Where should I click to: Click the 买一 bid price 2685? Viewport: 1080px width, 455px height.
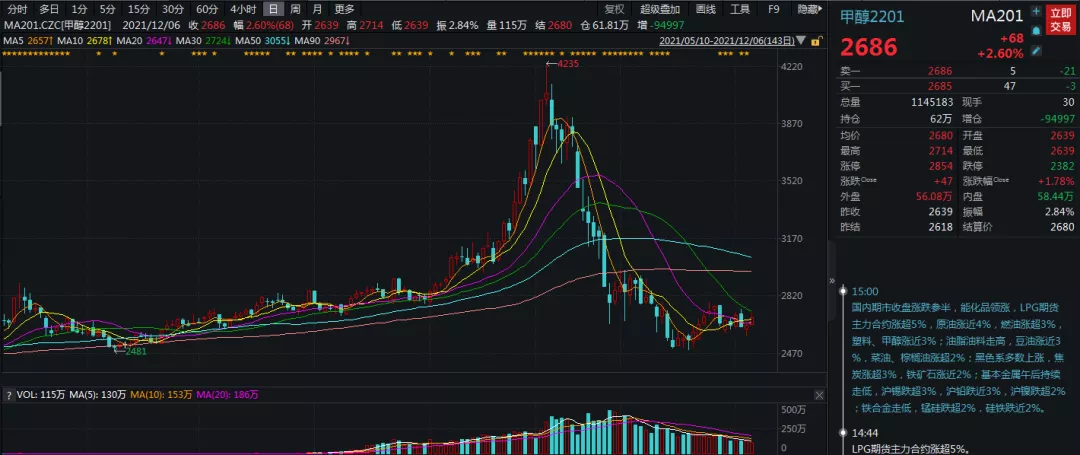click(939, 86)
